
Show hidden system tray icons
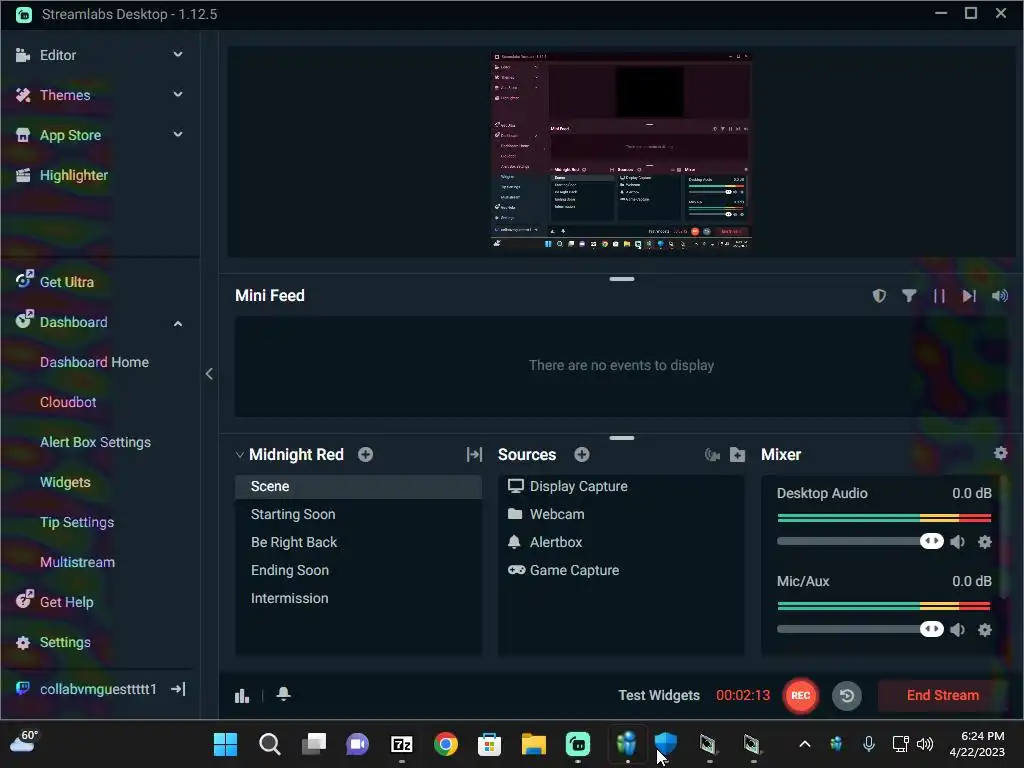click(x=805, y=744)
